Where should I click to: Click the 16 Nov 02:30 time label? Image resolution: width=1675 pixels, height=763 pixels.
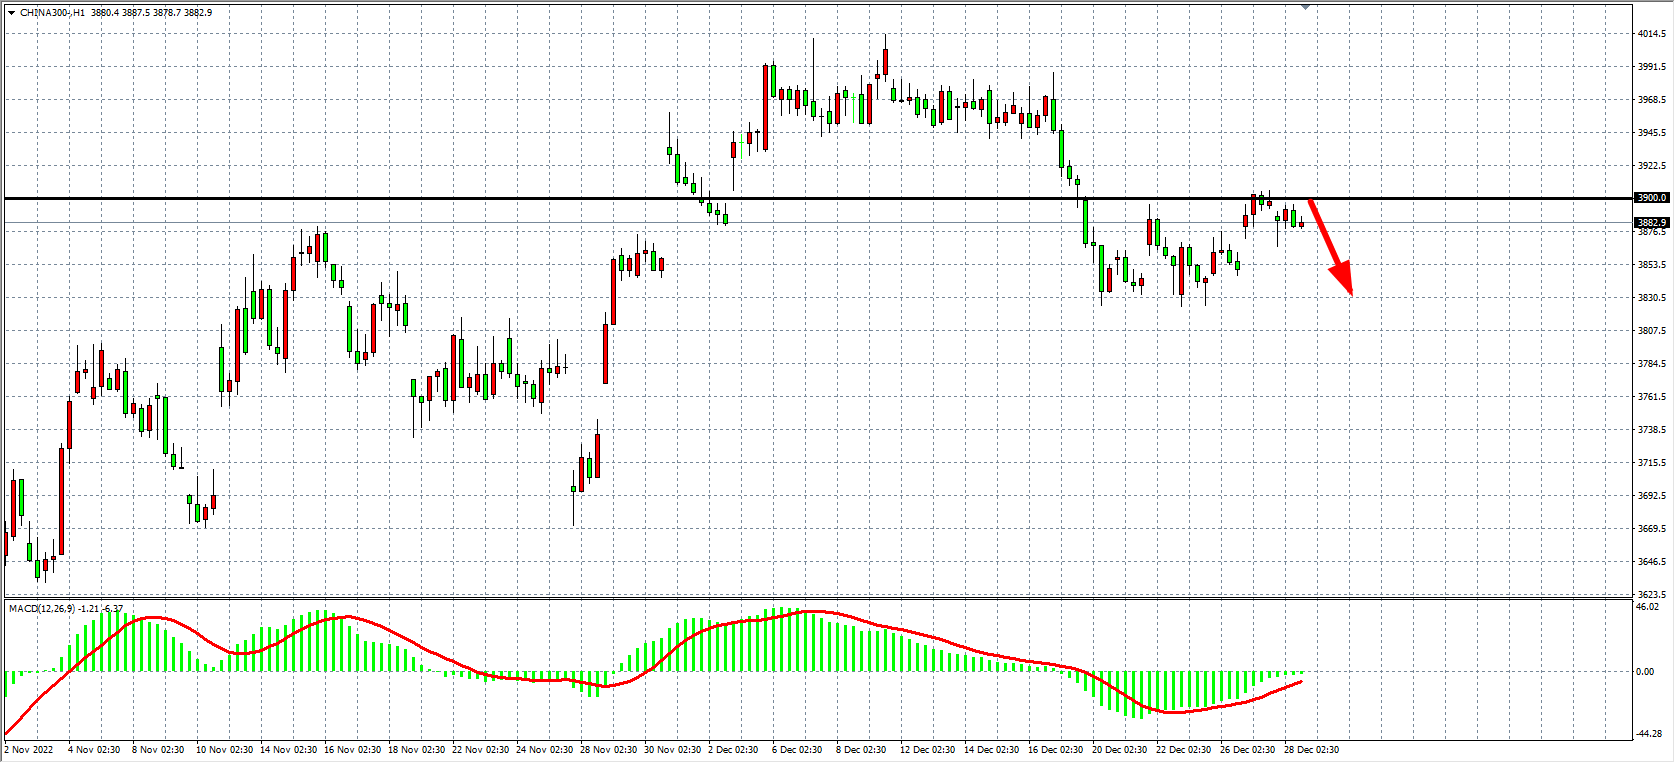click(352, 749)
